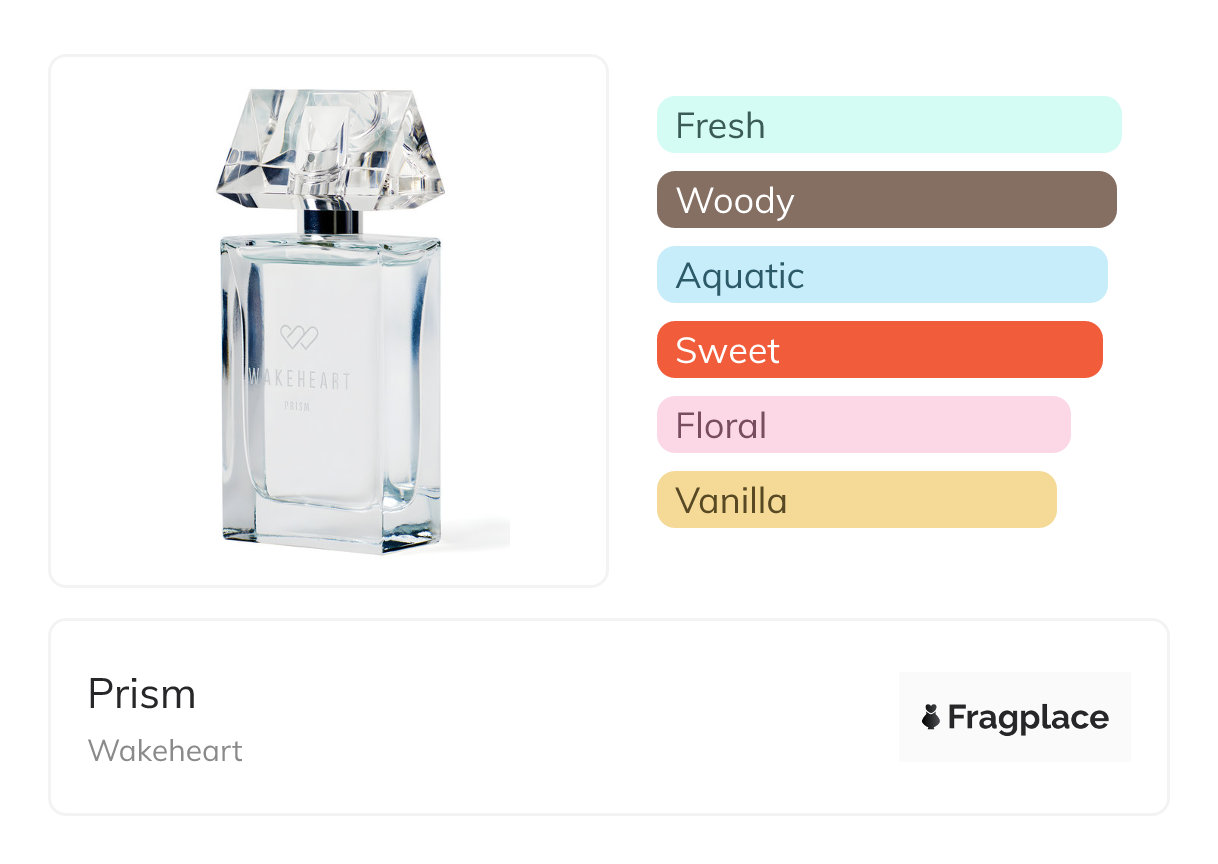Click the thick glass base of the bottle

(330, 530)
